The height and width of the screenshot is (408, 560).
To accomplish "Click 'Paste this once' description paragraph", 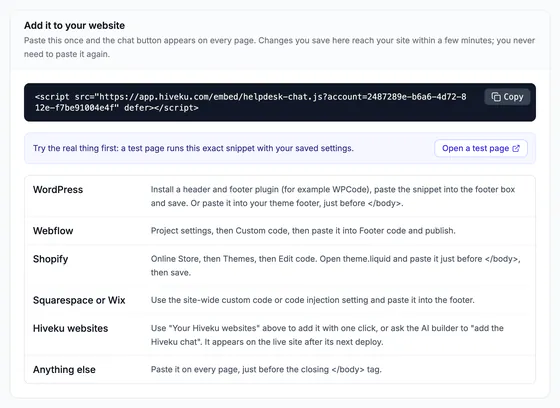I will point(279,47).
